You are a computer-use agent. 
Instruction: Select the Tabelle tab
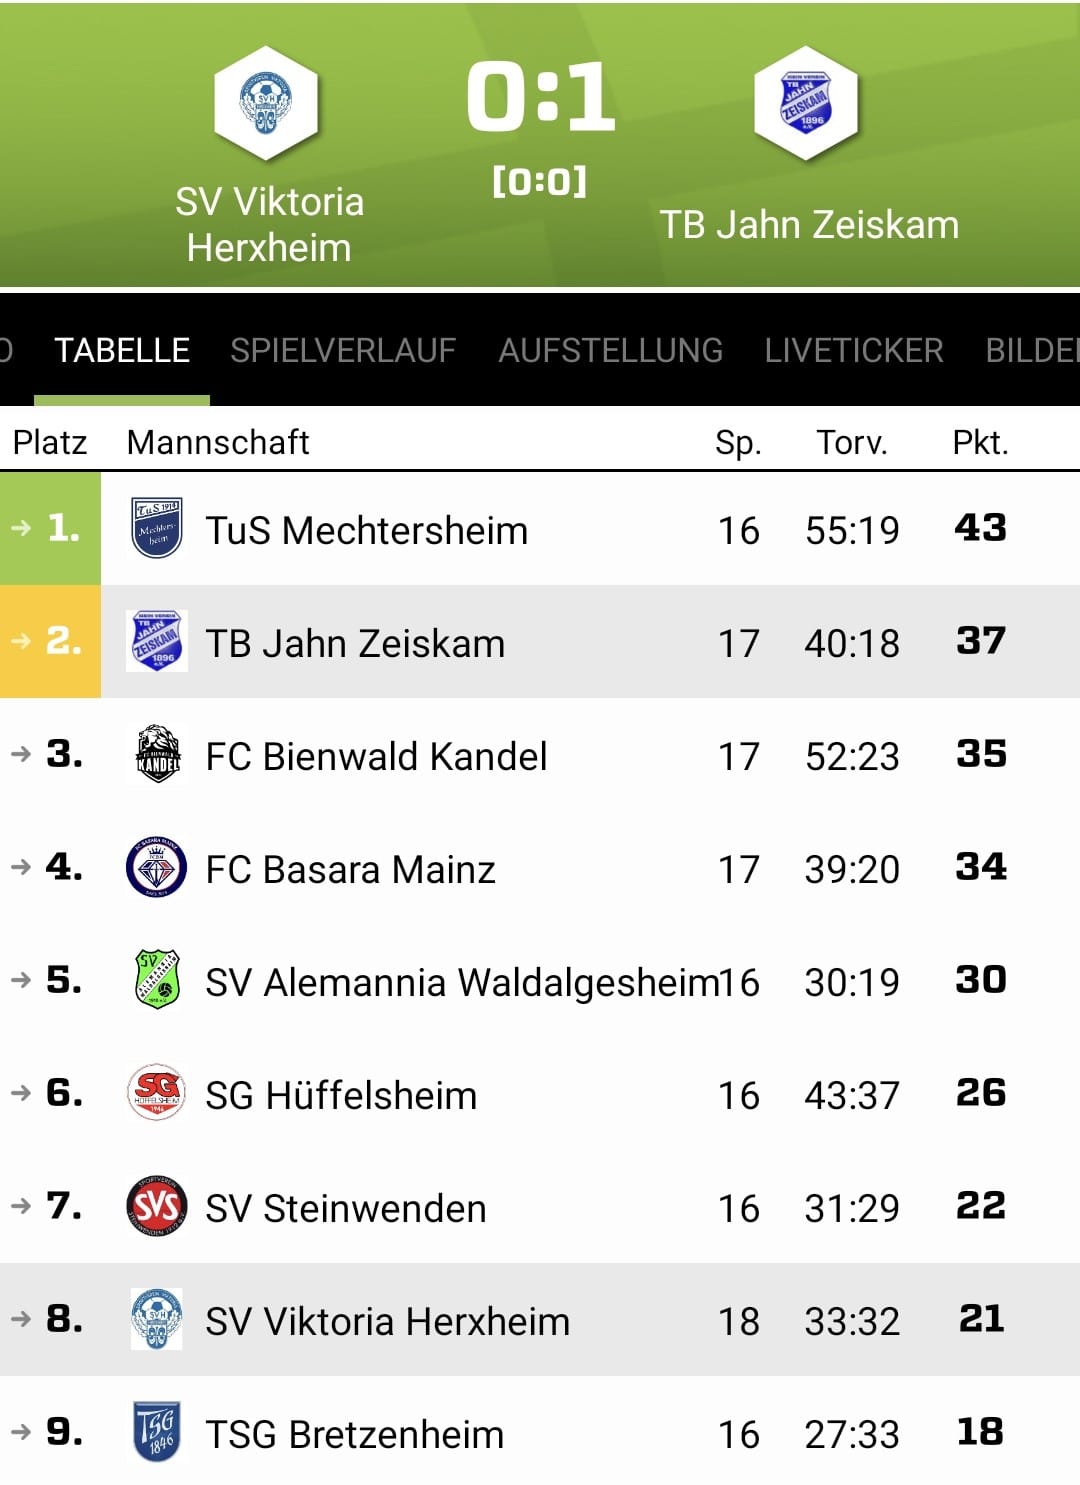pyautogui.click(x=122, y=351)
